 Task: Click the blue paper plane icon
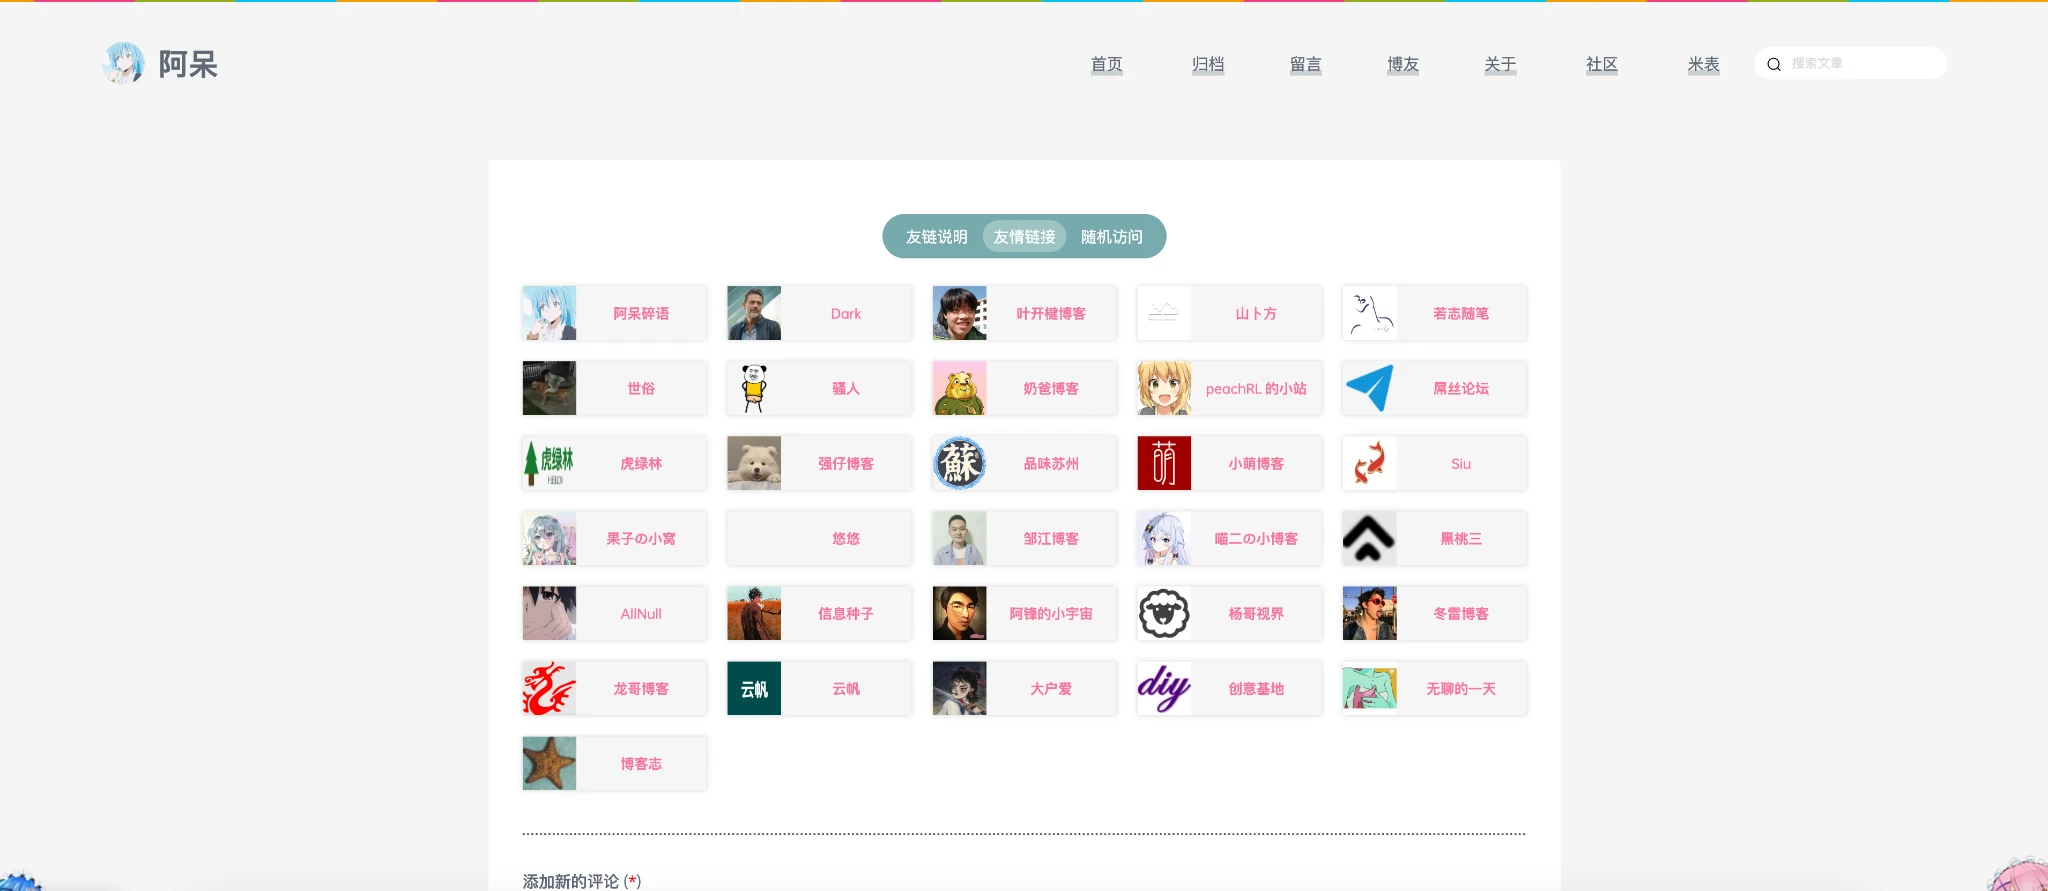(x=1369, y=388)
